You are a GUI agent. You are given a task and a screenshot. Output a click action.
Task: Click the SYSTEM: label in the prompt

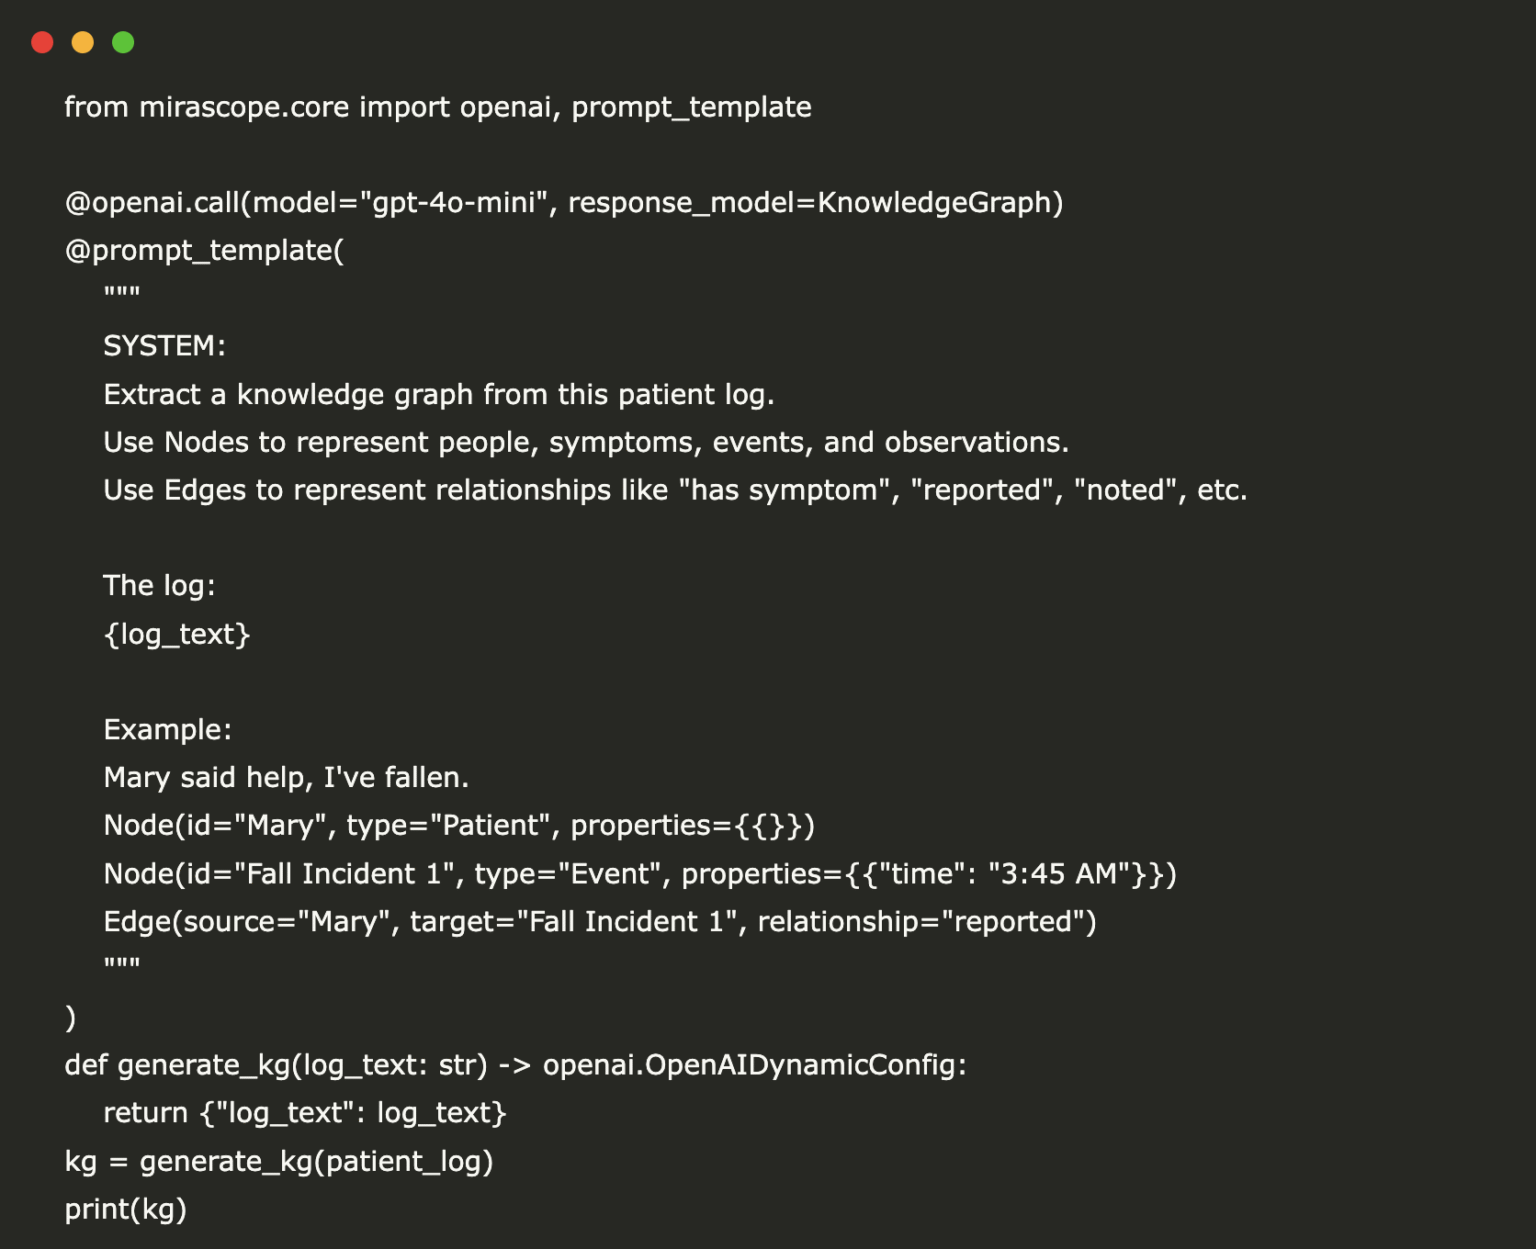pos(164,346)
